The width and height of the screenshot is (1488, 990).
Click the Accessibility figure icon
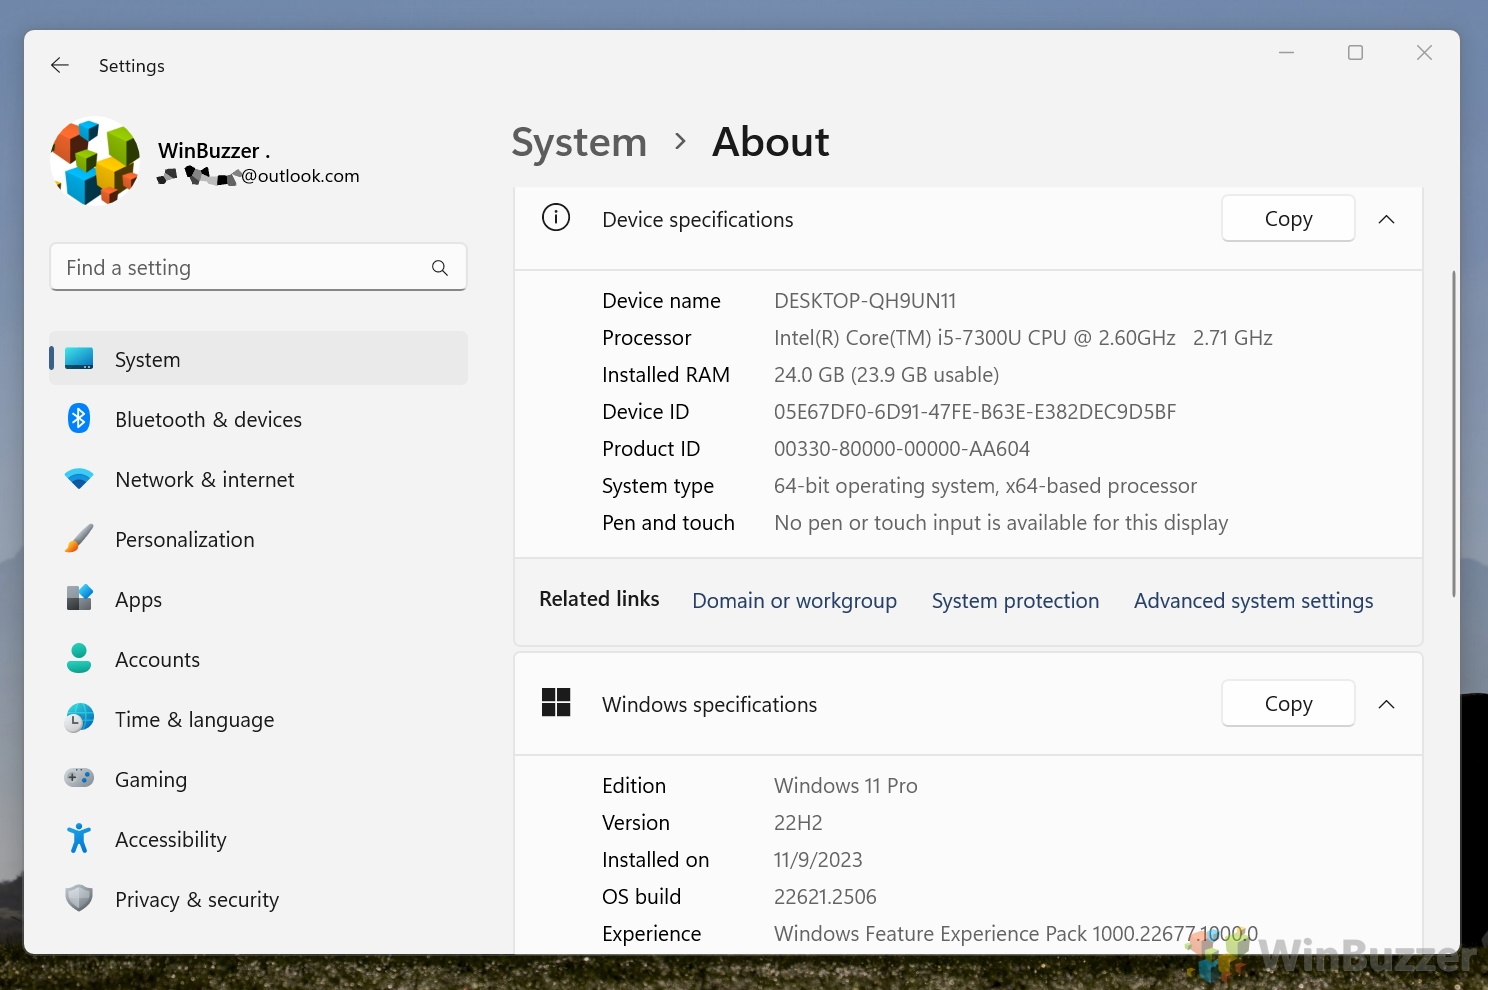(79, 838)
